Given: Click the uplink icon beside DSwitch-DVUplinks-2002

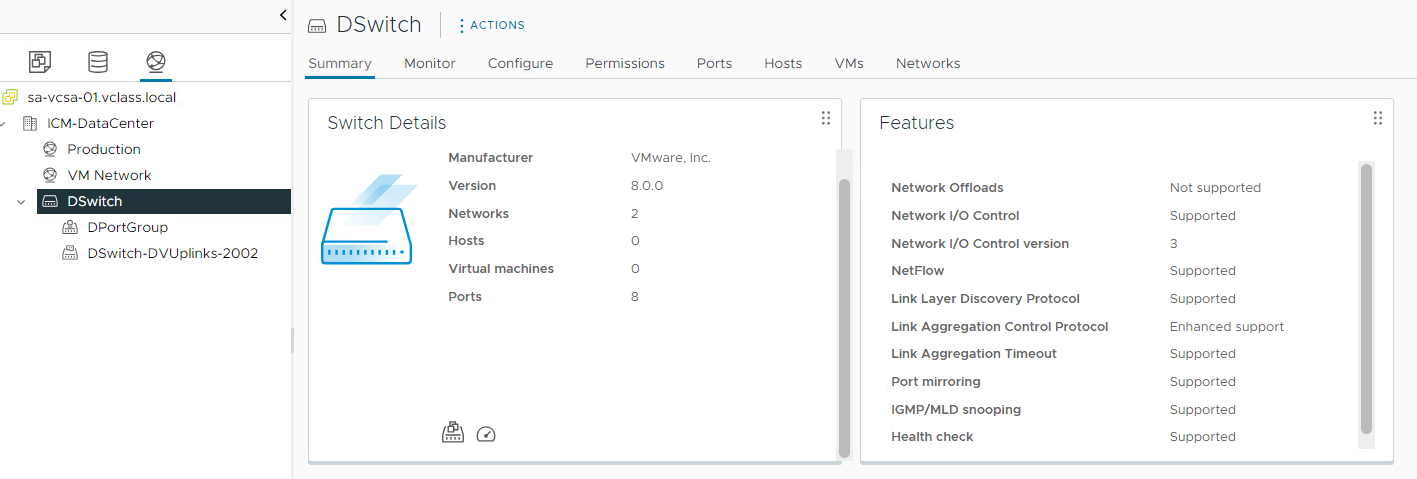Looking at the screenshot, I should [x=70, y=253].
